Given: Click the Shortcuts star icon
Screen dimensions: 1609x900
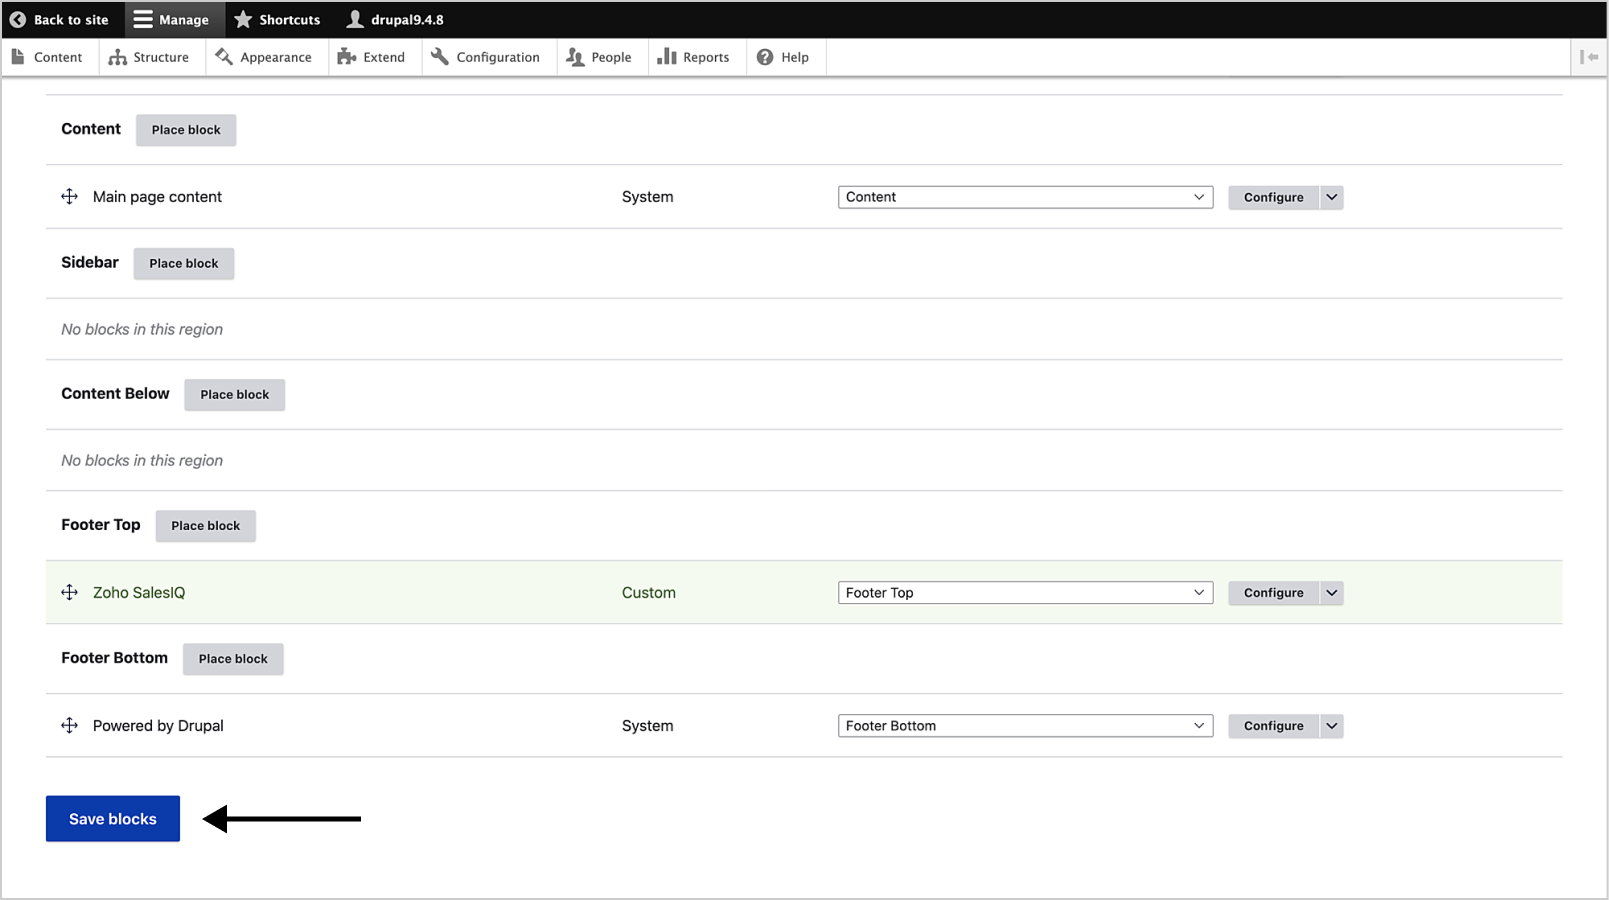Looking at the screenshot, I should [x=243, y=20].
